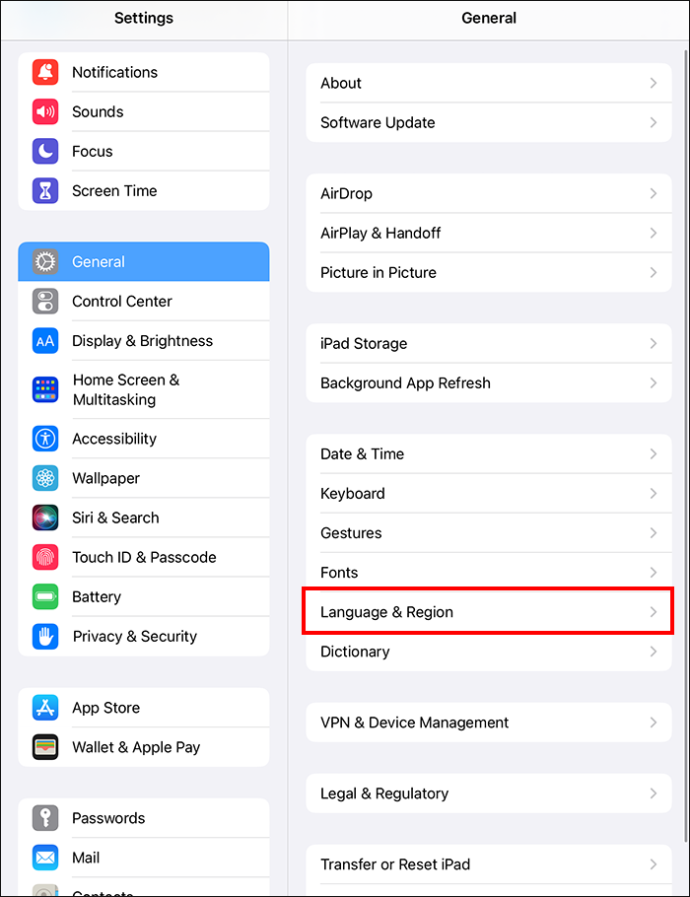Select General in the settings sidebar
Viewport: 690px width, 897px height.
point(144,261)
